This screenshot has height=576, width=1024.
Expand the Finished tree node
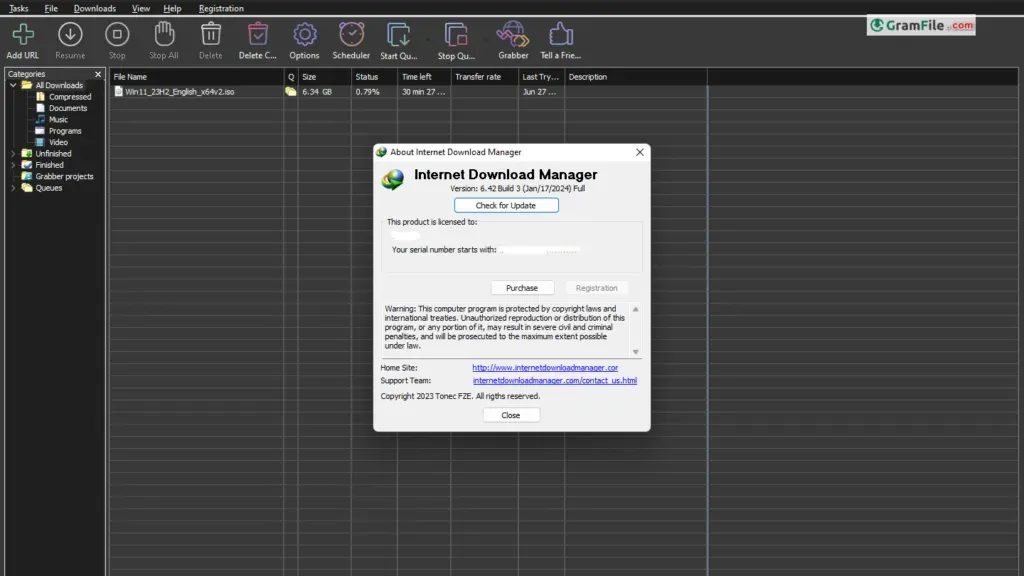[13, 165]
